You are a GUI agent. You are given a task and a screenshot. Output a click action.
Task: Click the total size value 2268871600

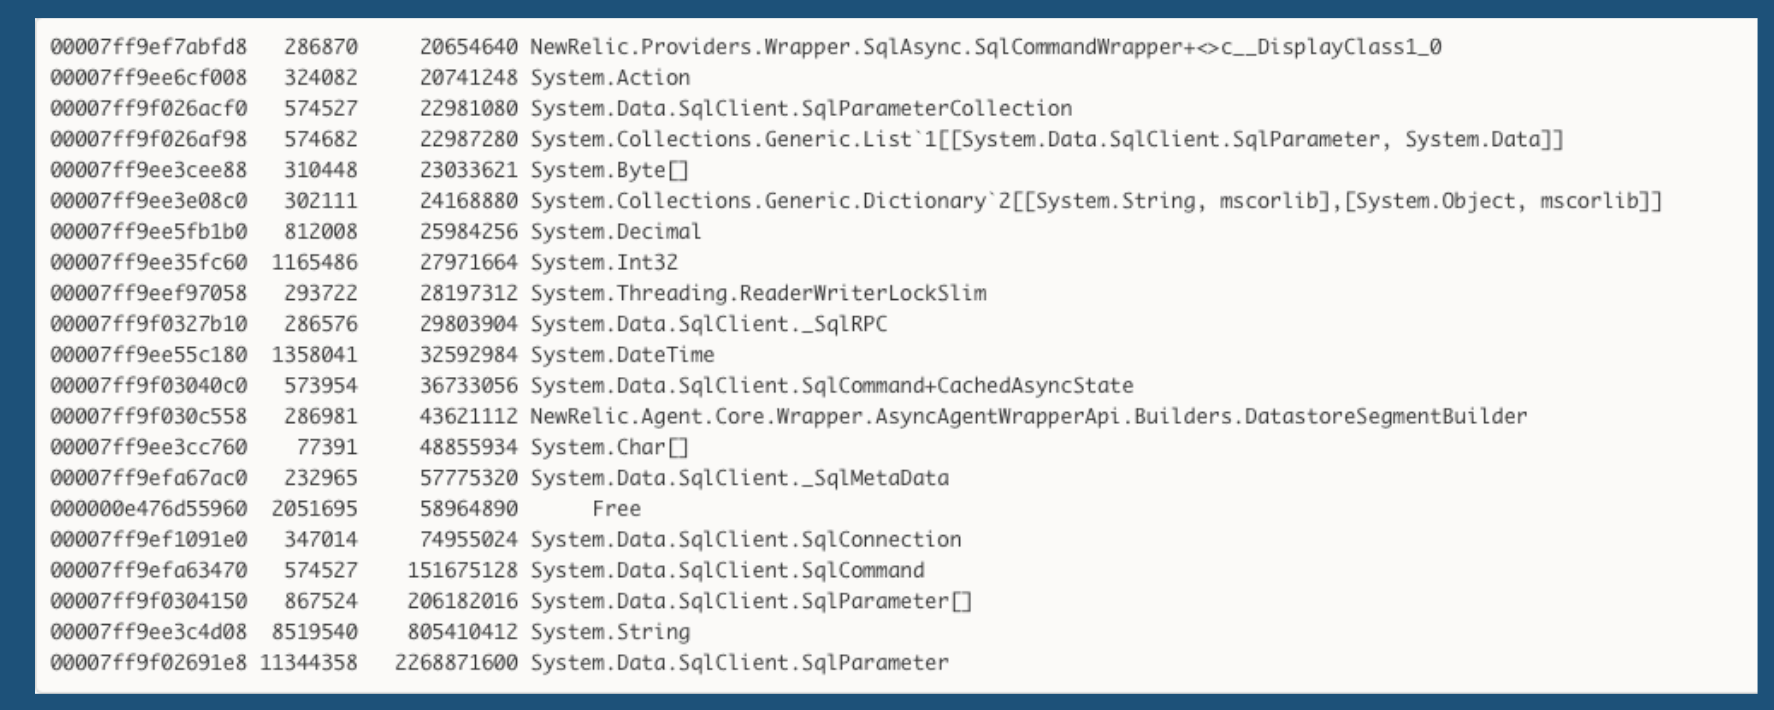(x=456, y=662)
